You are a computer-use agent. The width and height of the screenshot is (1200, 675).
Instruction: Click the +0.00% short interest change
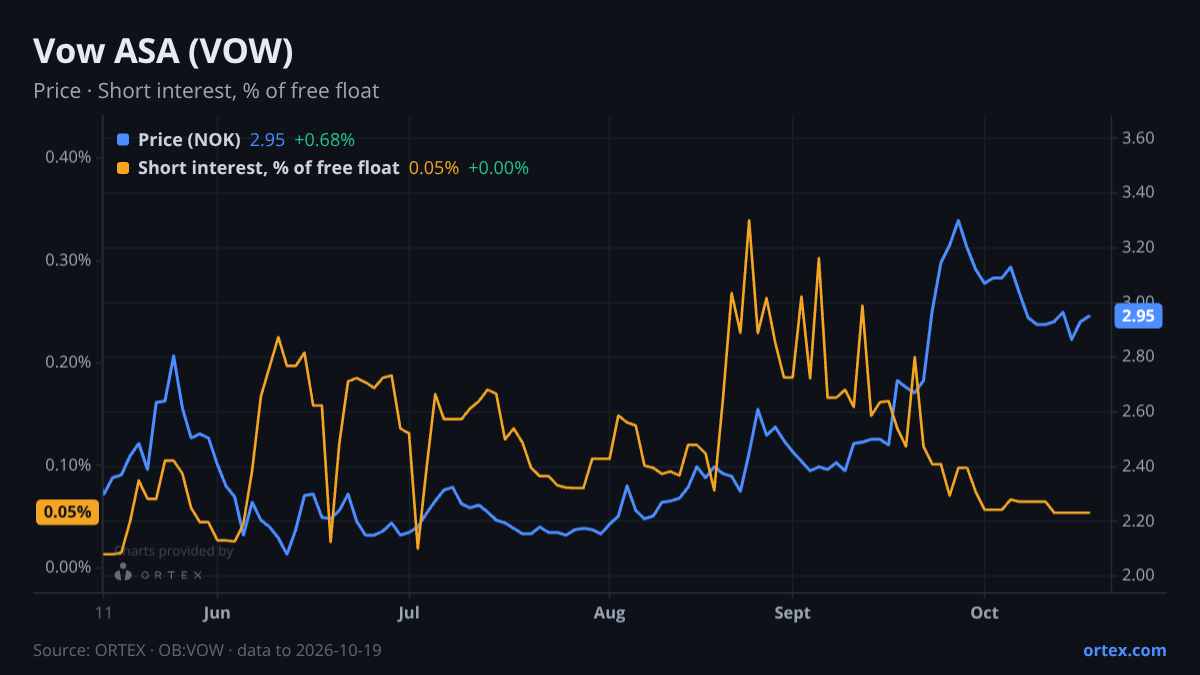click(498, 168)
